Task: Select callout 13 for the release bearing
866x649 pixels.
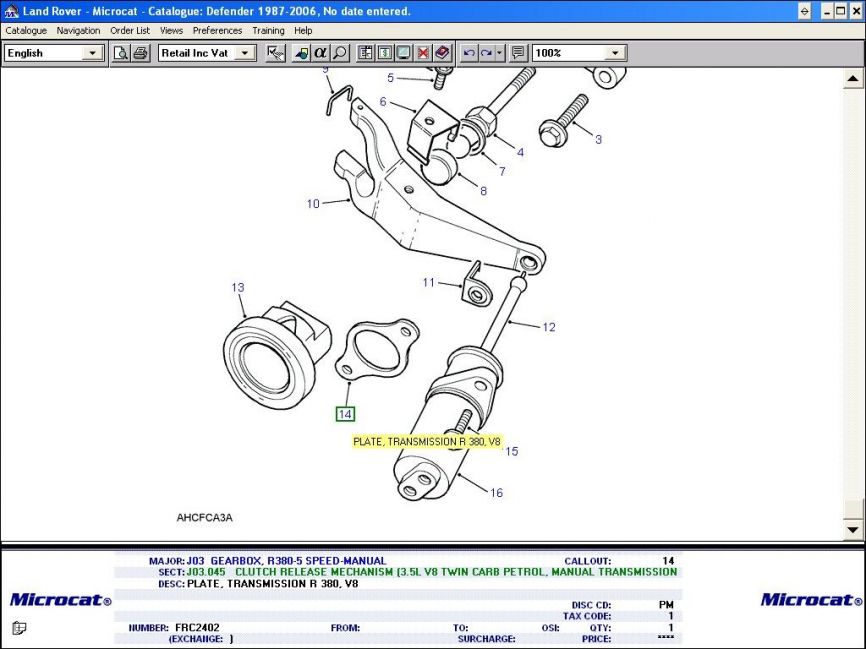Action: coord(237,288)
